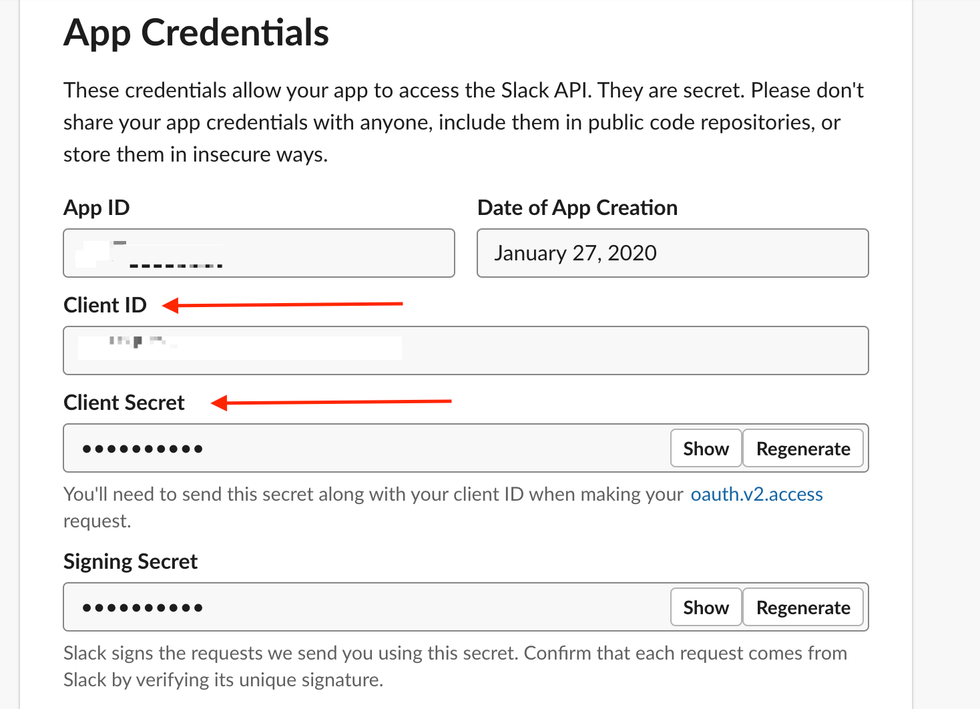
Task: Click the Slack request signing help text
Action: click(455, 666)
